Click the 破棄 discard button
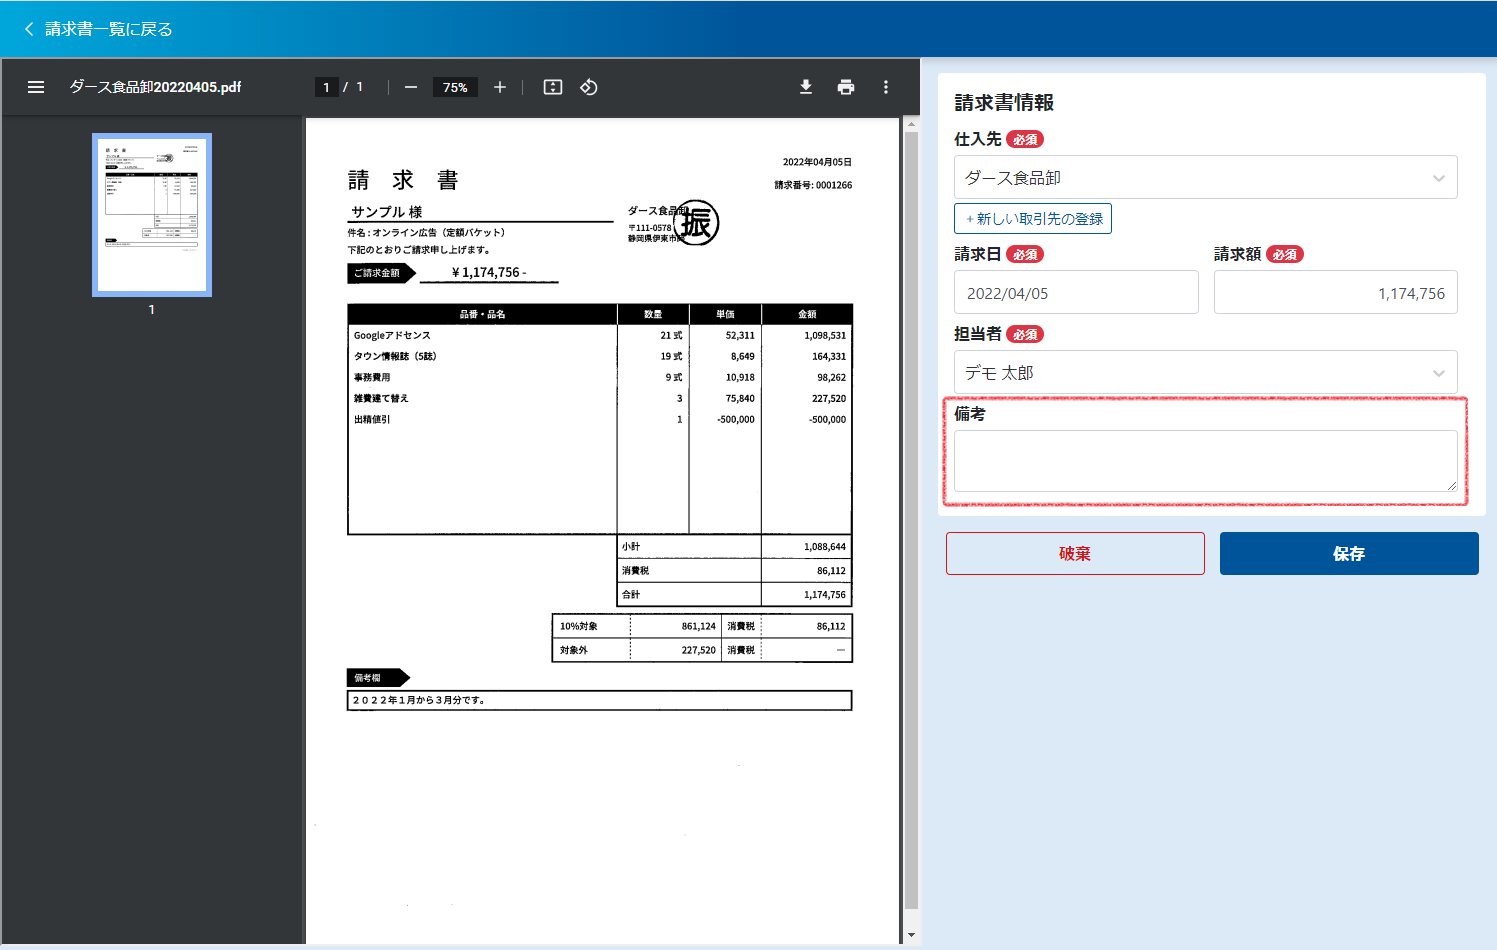This screenshot has height=950, width=1497. point(1075,553)
